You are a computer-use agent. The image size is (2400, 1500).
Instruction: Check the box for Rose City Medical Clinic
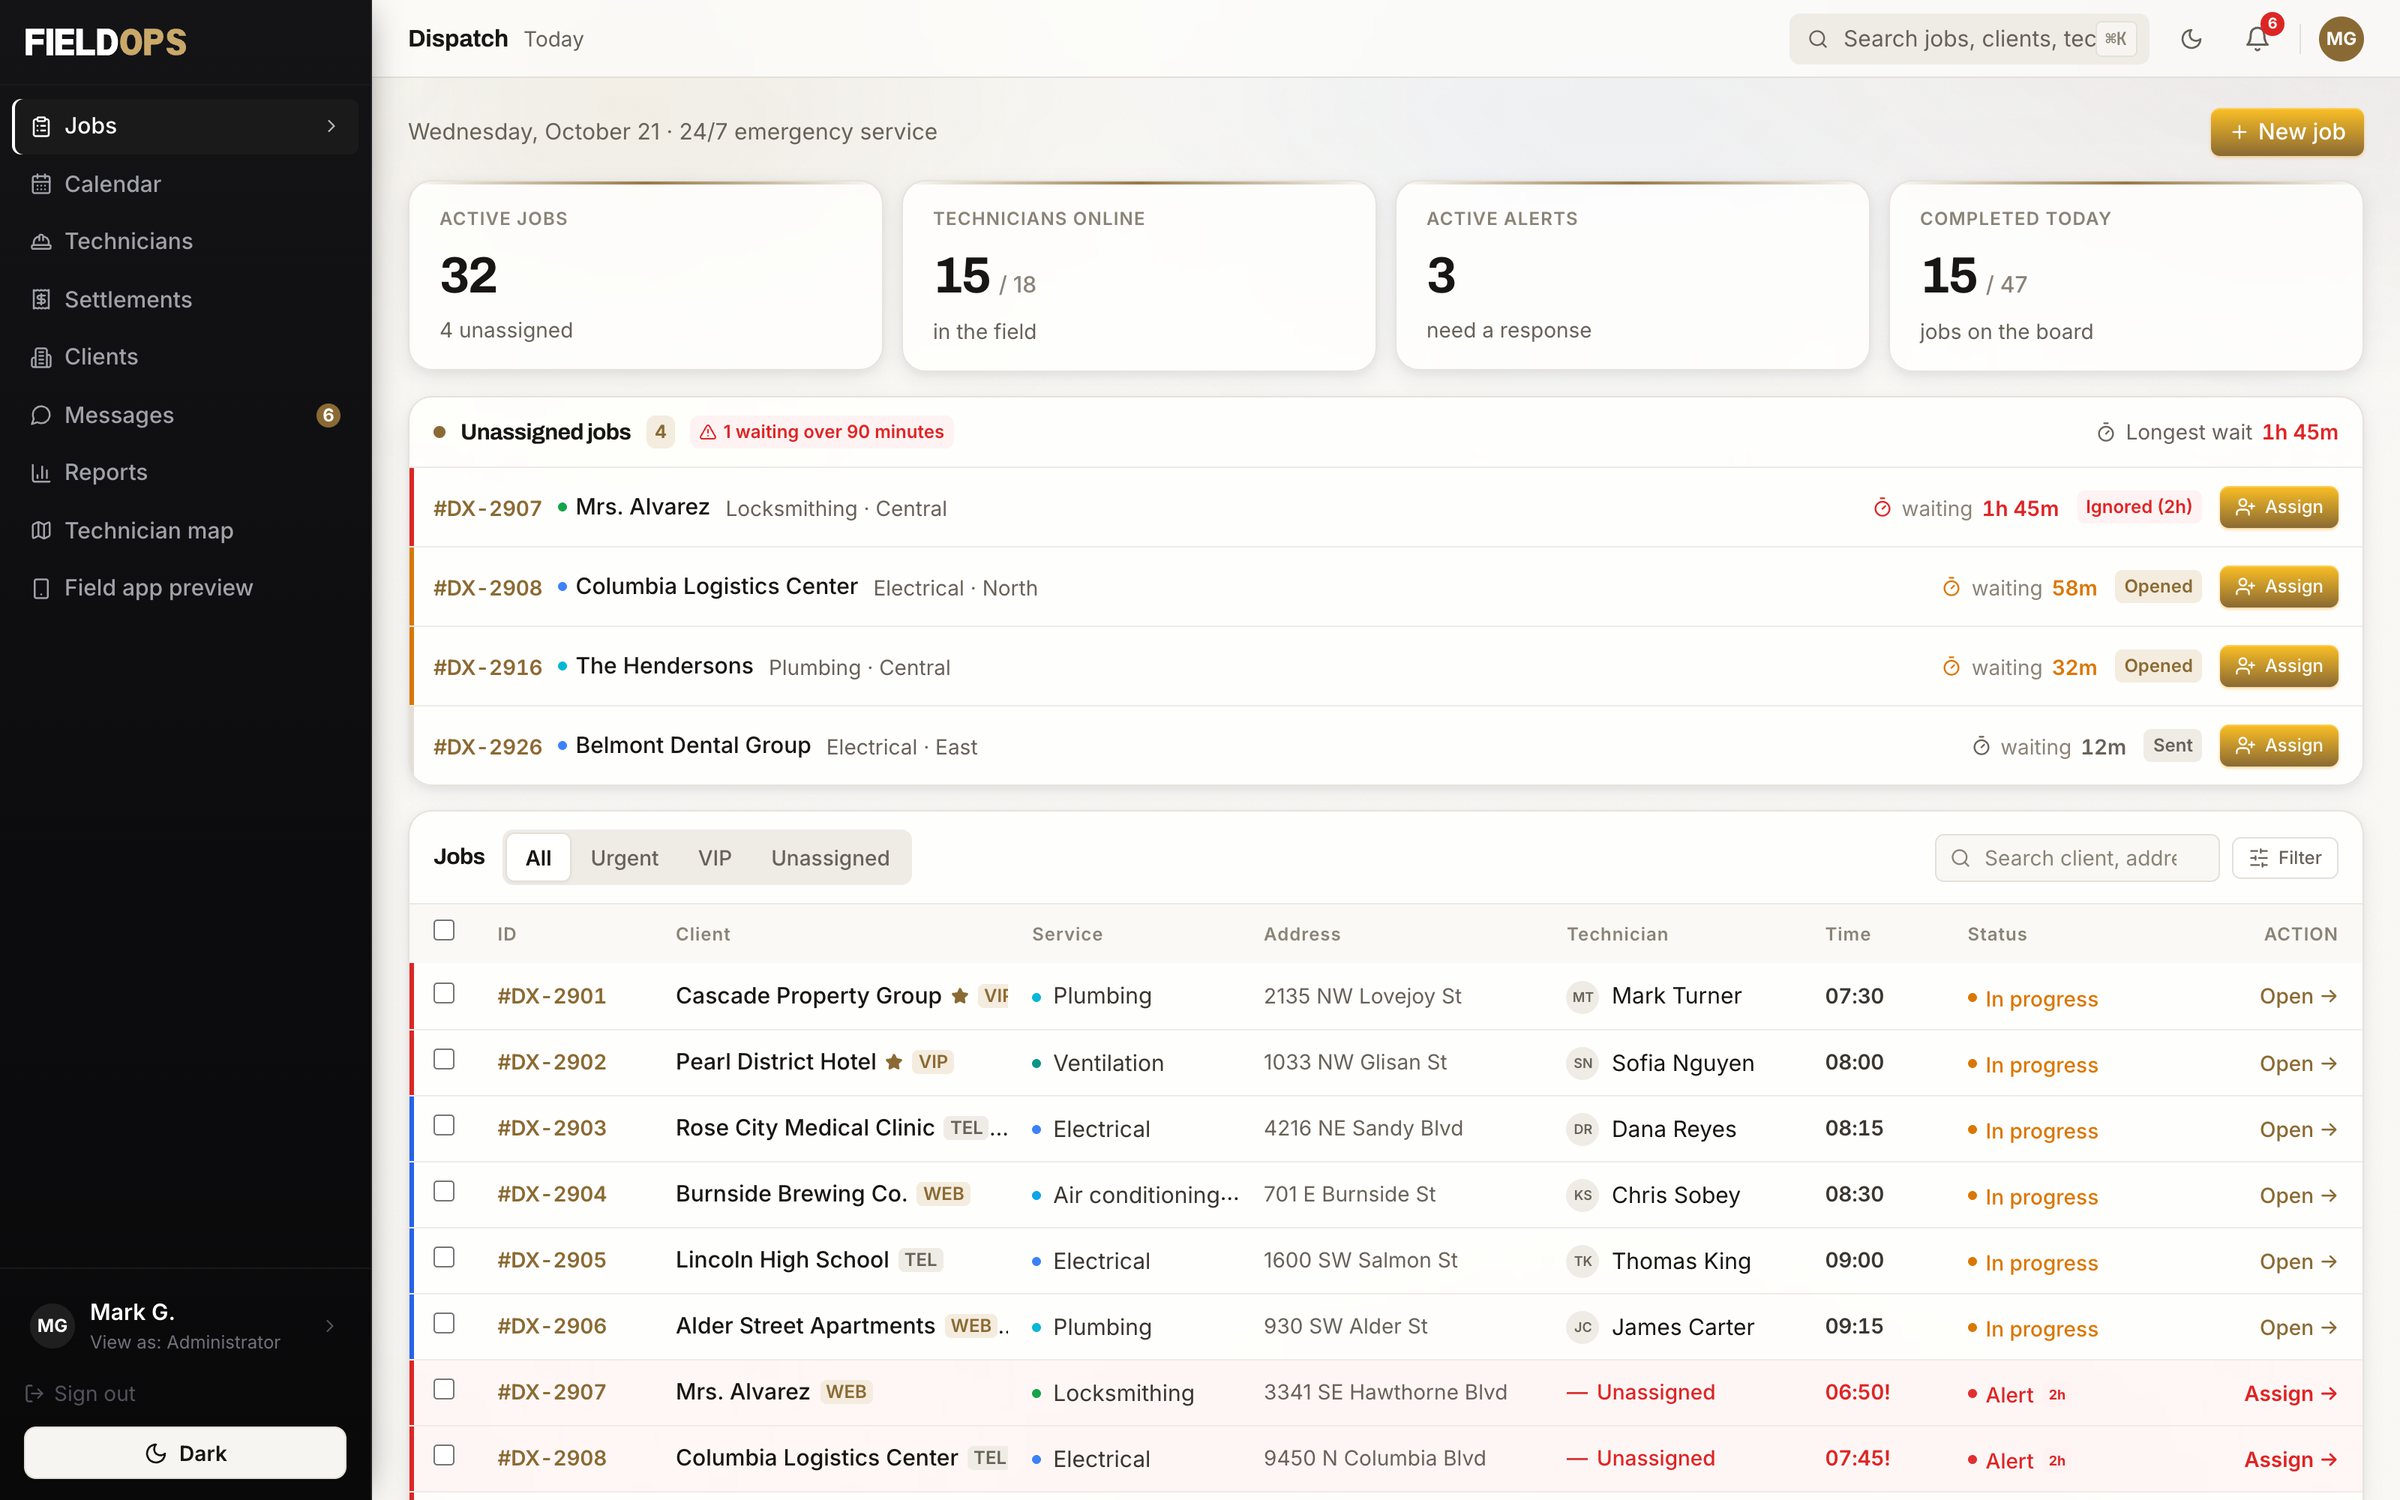[x=444, y=1126]
